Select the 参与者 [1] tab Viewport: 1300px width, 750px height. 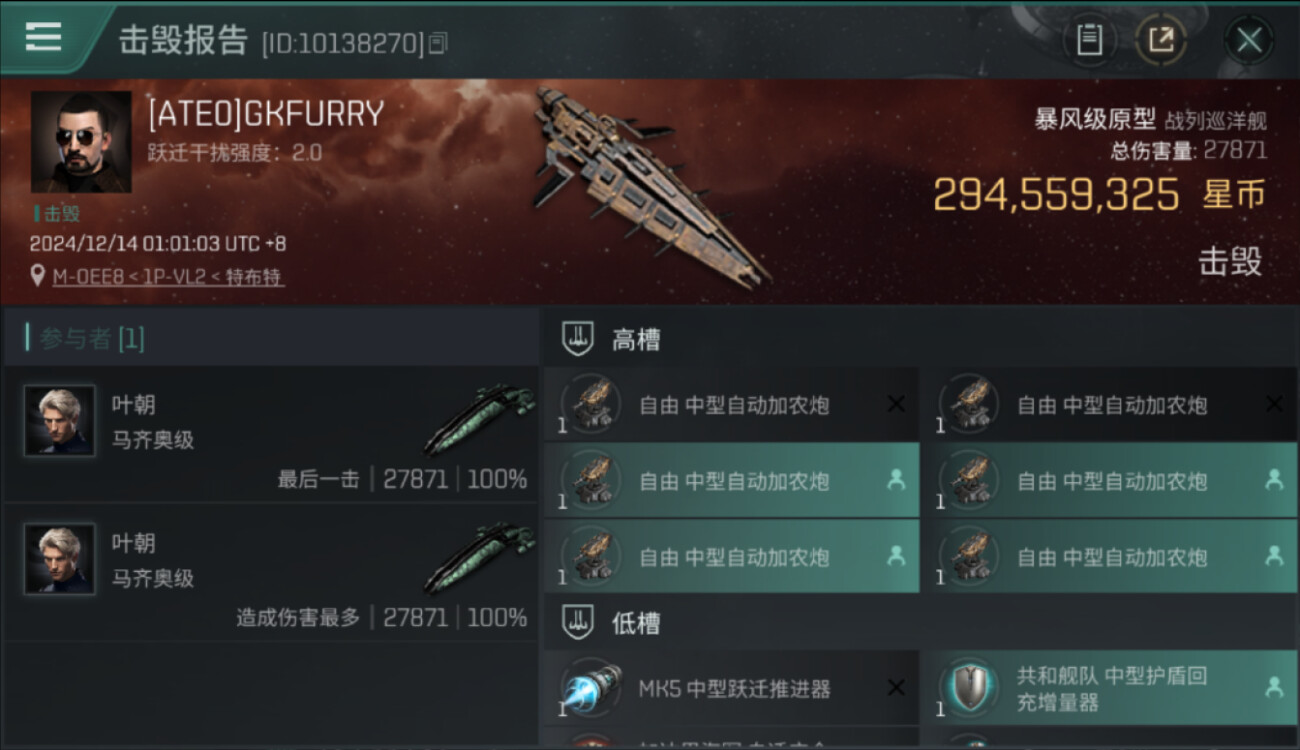click(91, 339)
